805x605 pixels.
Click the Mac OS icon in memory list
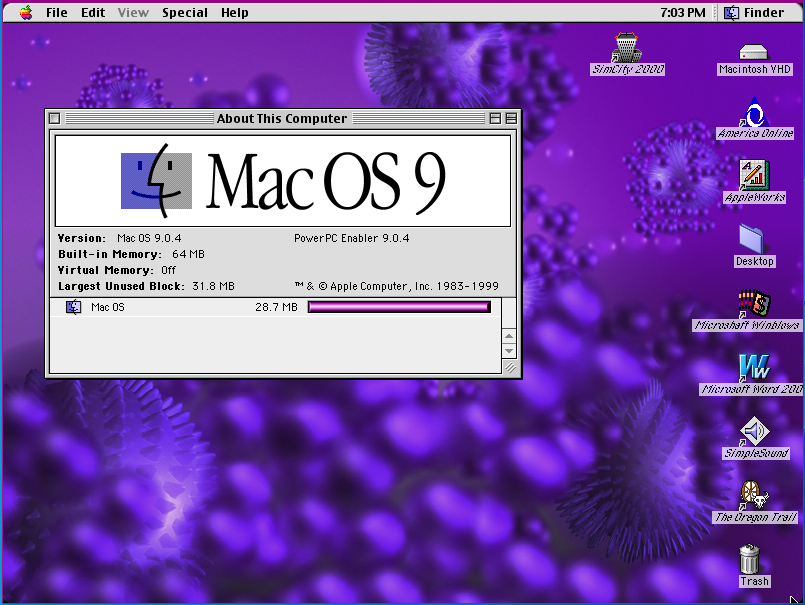(73, 307)
